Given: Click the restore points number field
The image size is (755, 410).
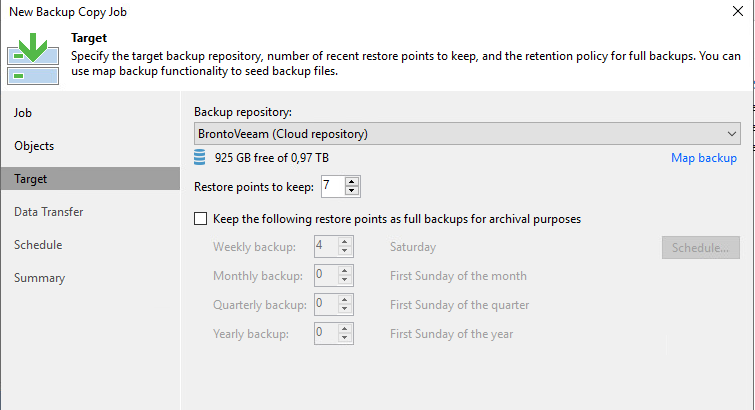Looking at the screenshot, I should click(x=331, y=186).
